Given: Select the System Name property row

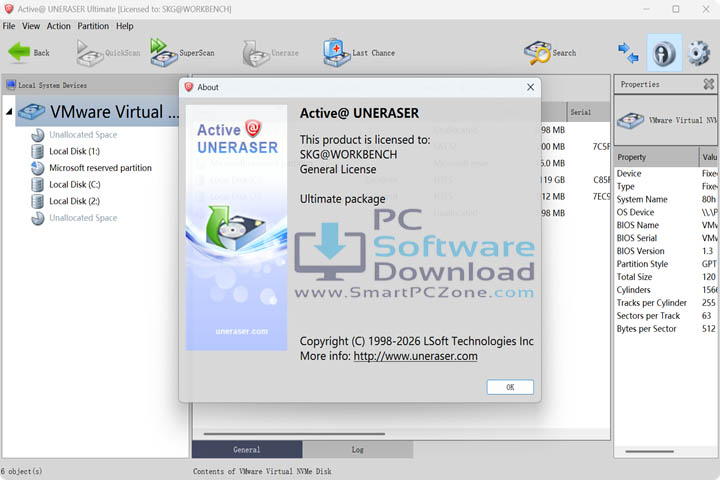Looking at the screenshot, I should 666,199.
